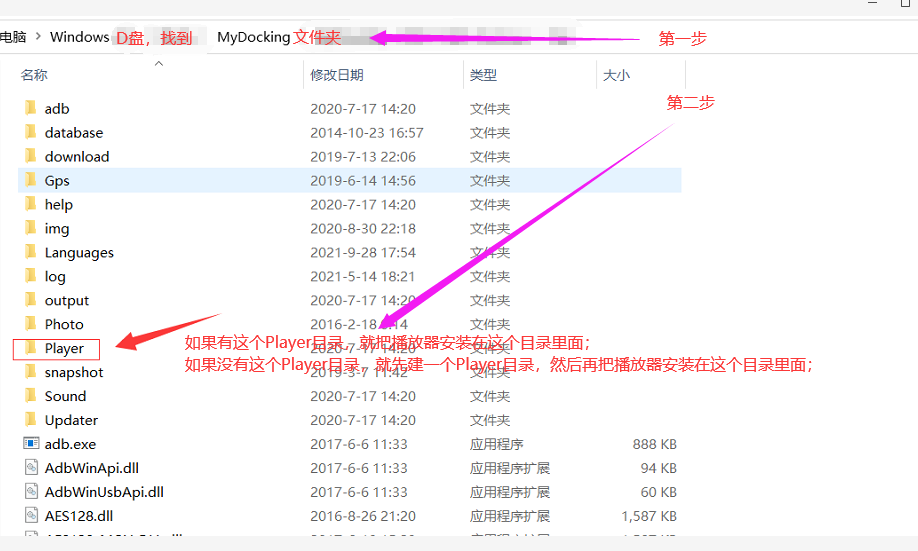Select the Sound folder name
Image resolution: width=918 pixels, height=551 pixels.
[65, 396]
